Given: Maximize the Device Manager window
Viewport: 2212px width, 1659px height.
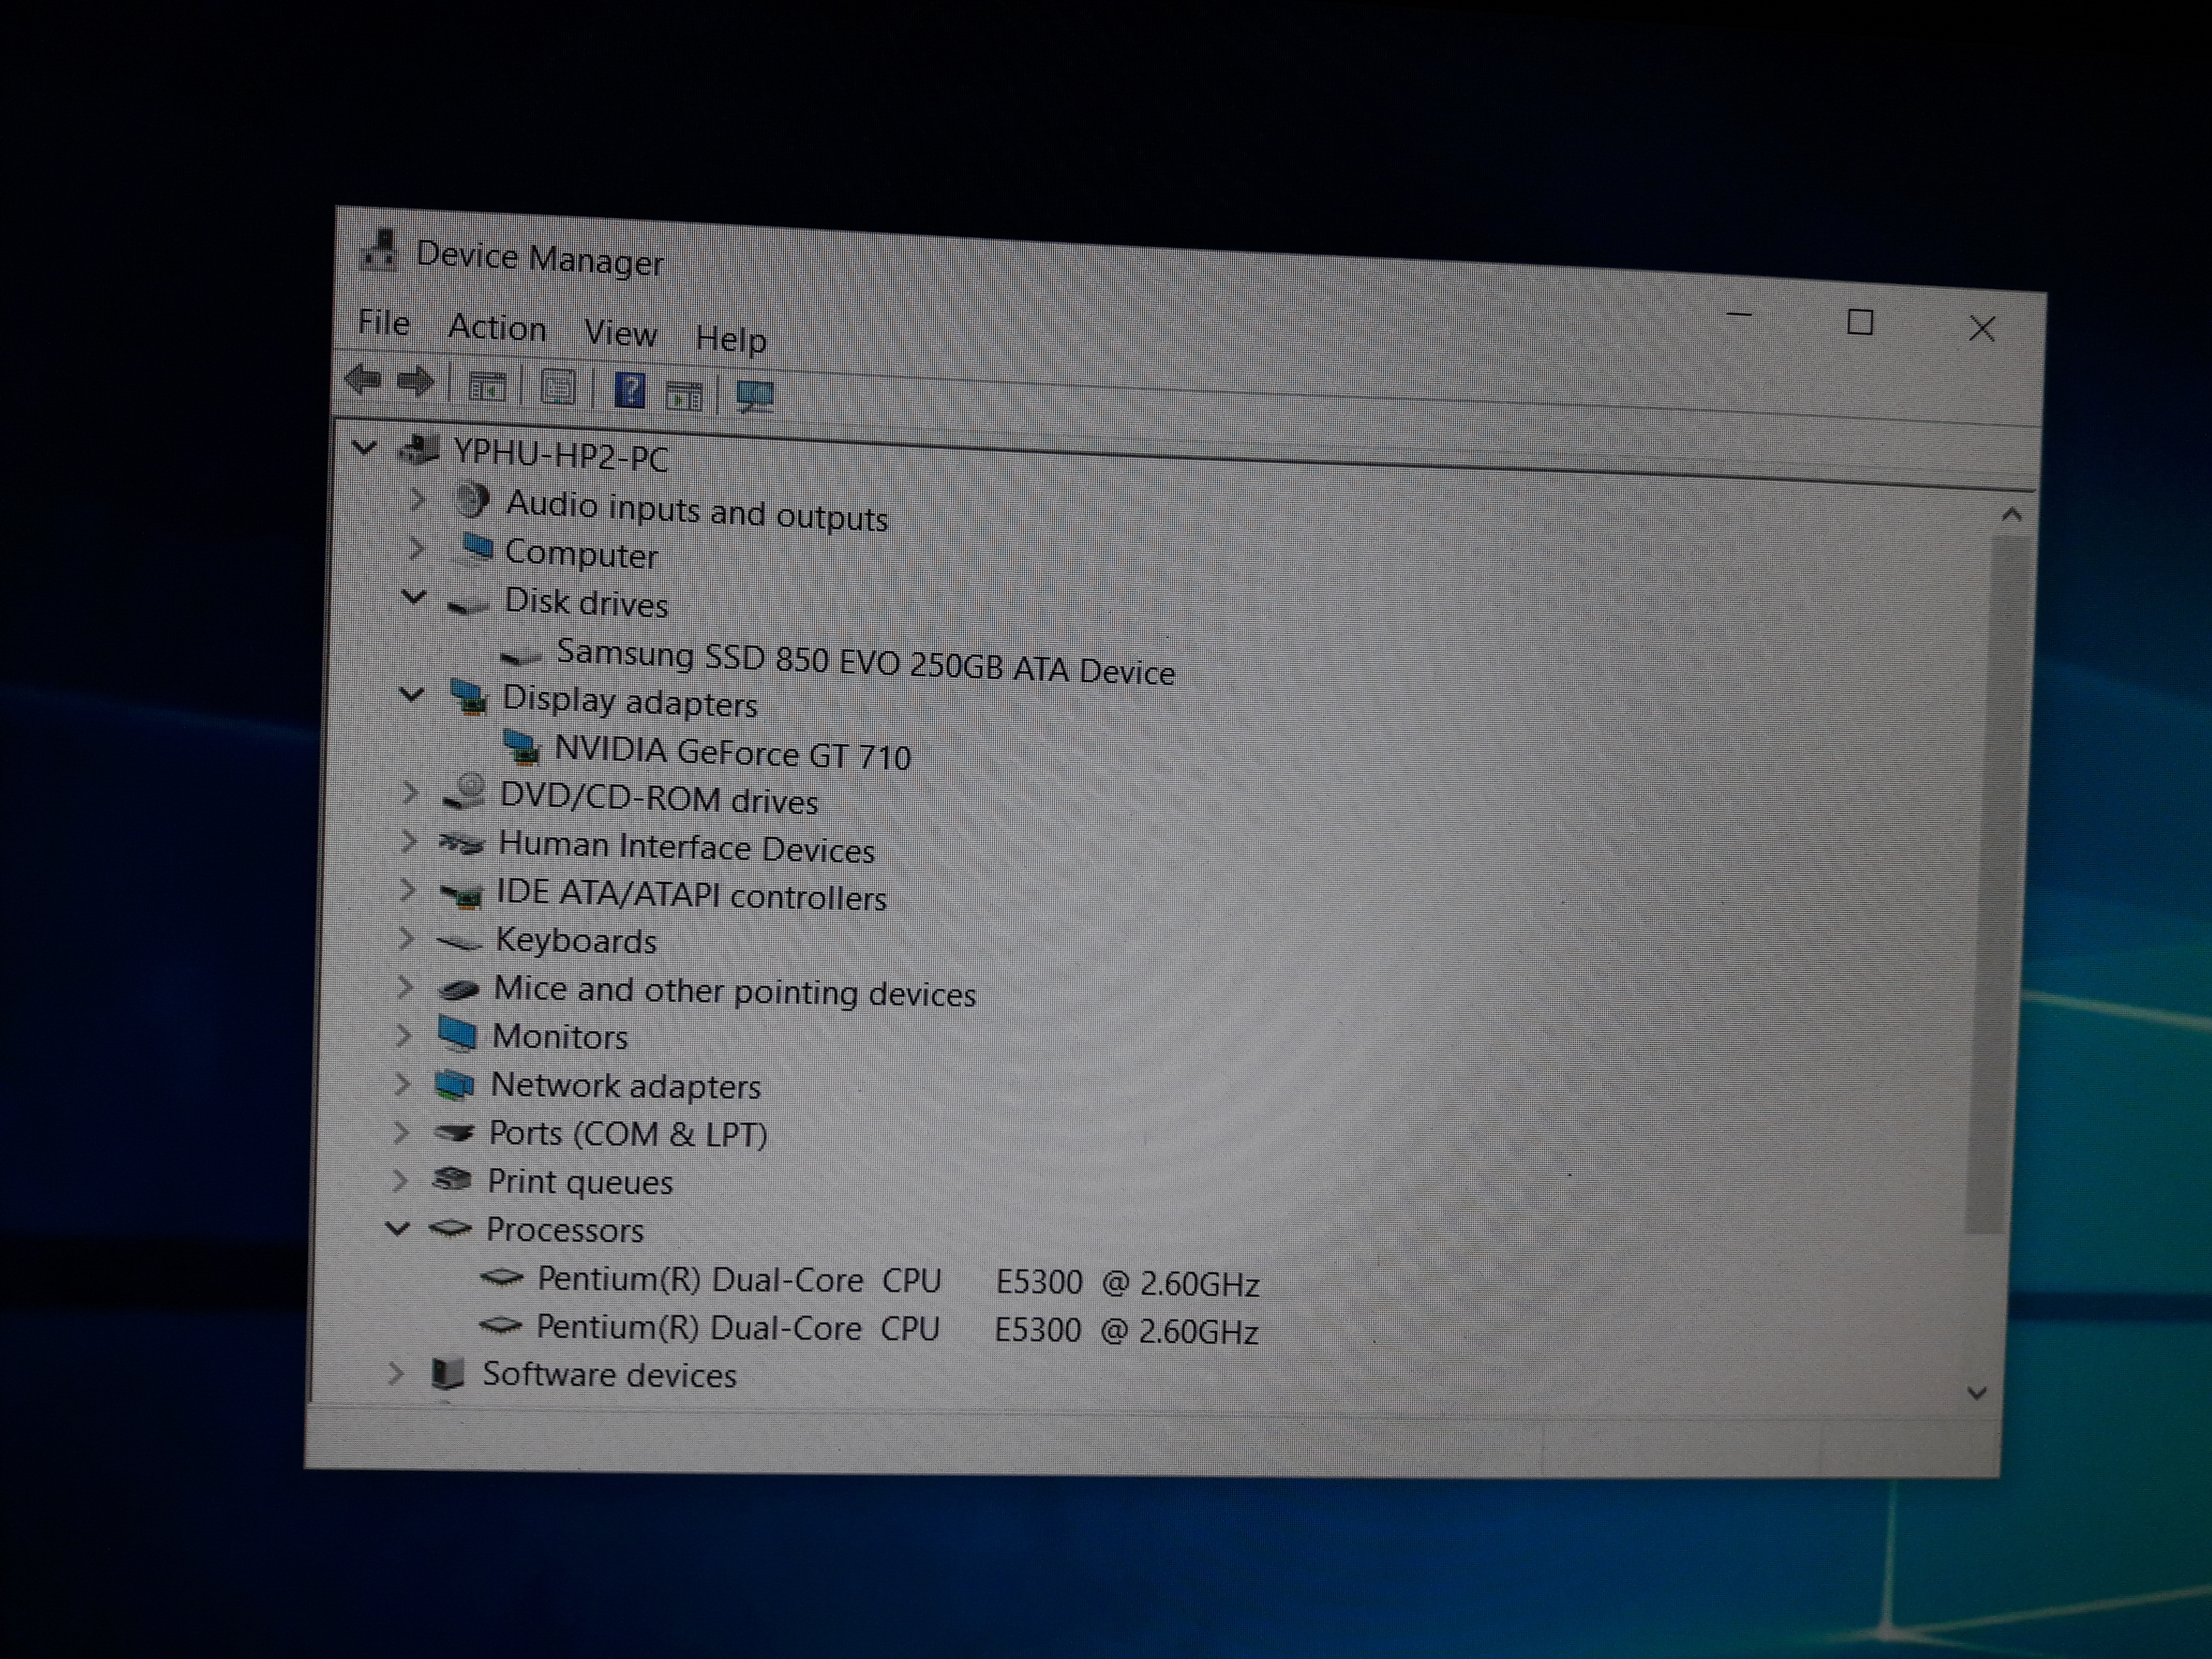Looking at the screenshot, I should tap(1860, 322).
